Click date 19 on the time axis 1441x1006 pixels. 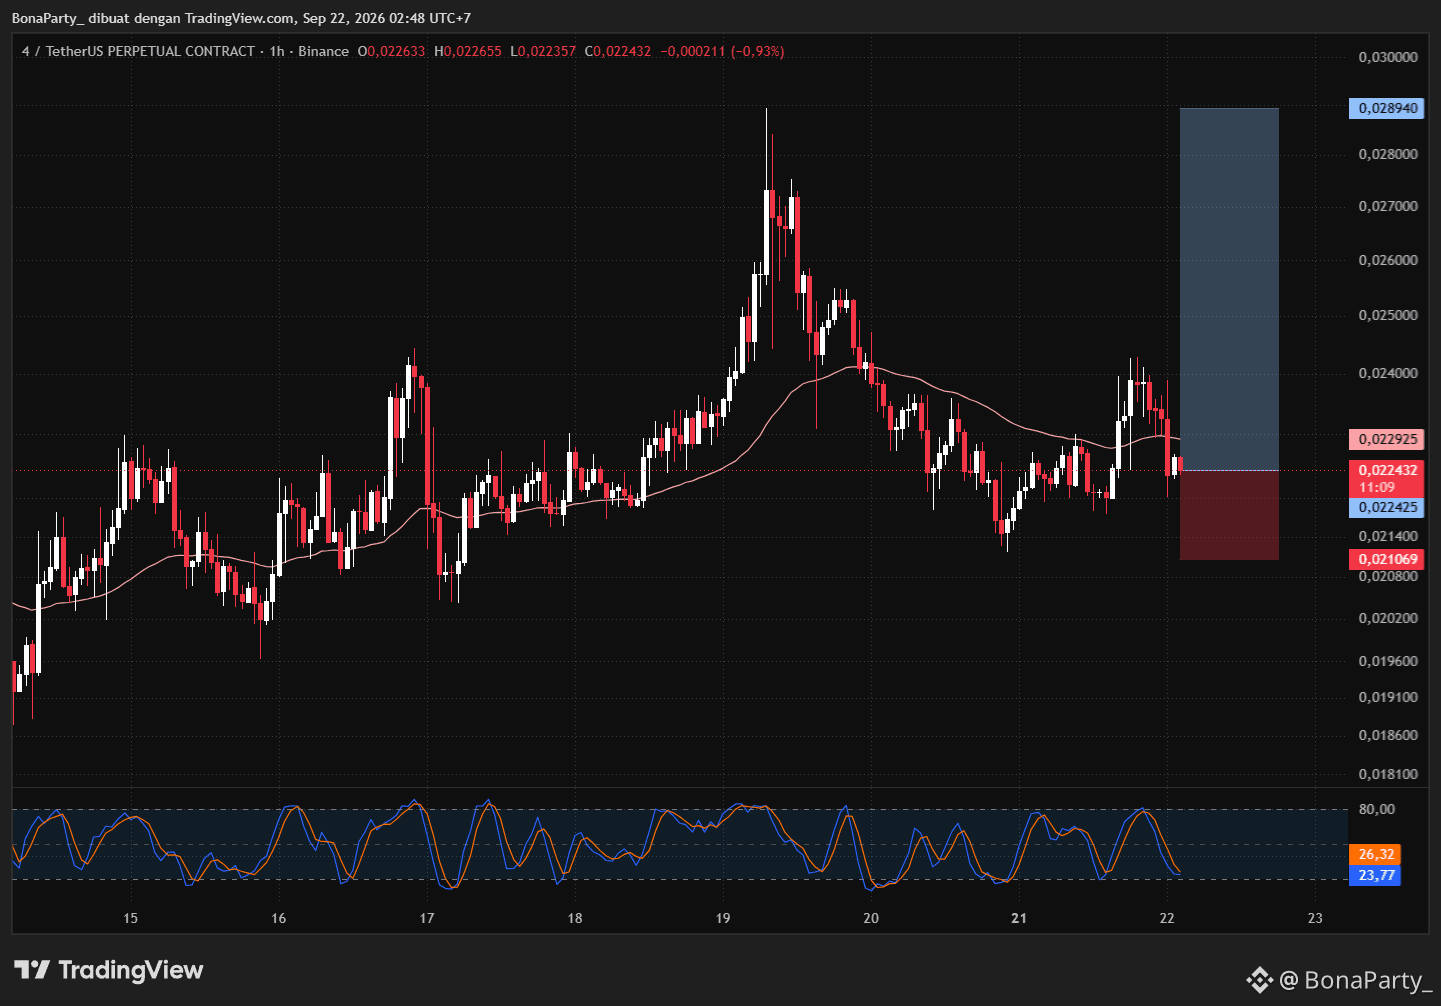click(x=723, y=918)
